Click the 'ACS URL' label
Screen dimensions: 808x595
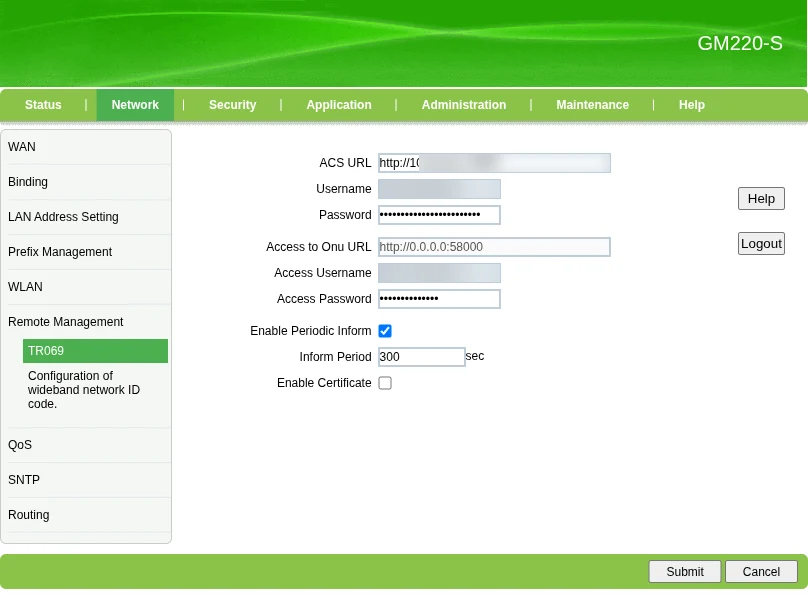pyautogui.click(x=345, y=163)
